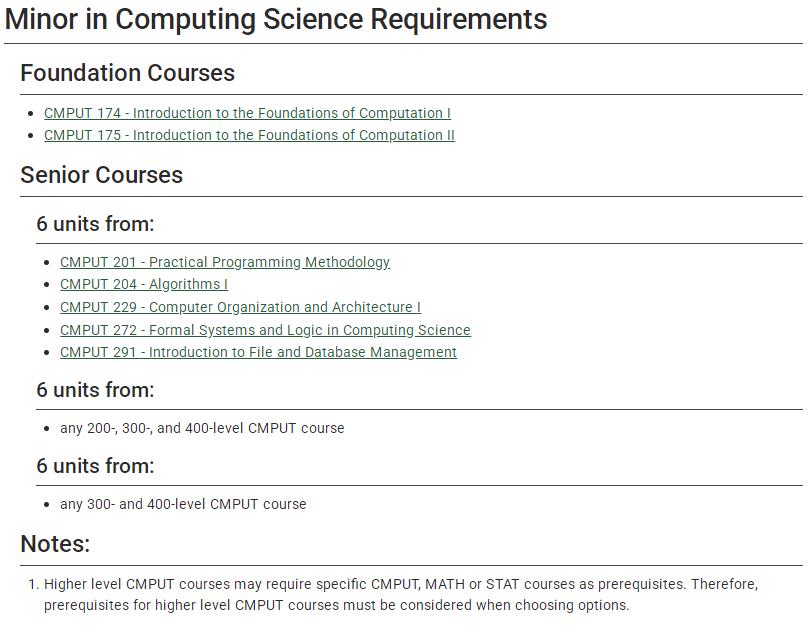Image resolution: width=808 pixels, height=628 pixels.
Task: Click the first '6 units from:' heading
Action: [x=95, y=224]
